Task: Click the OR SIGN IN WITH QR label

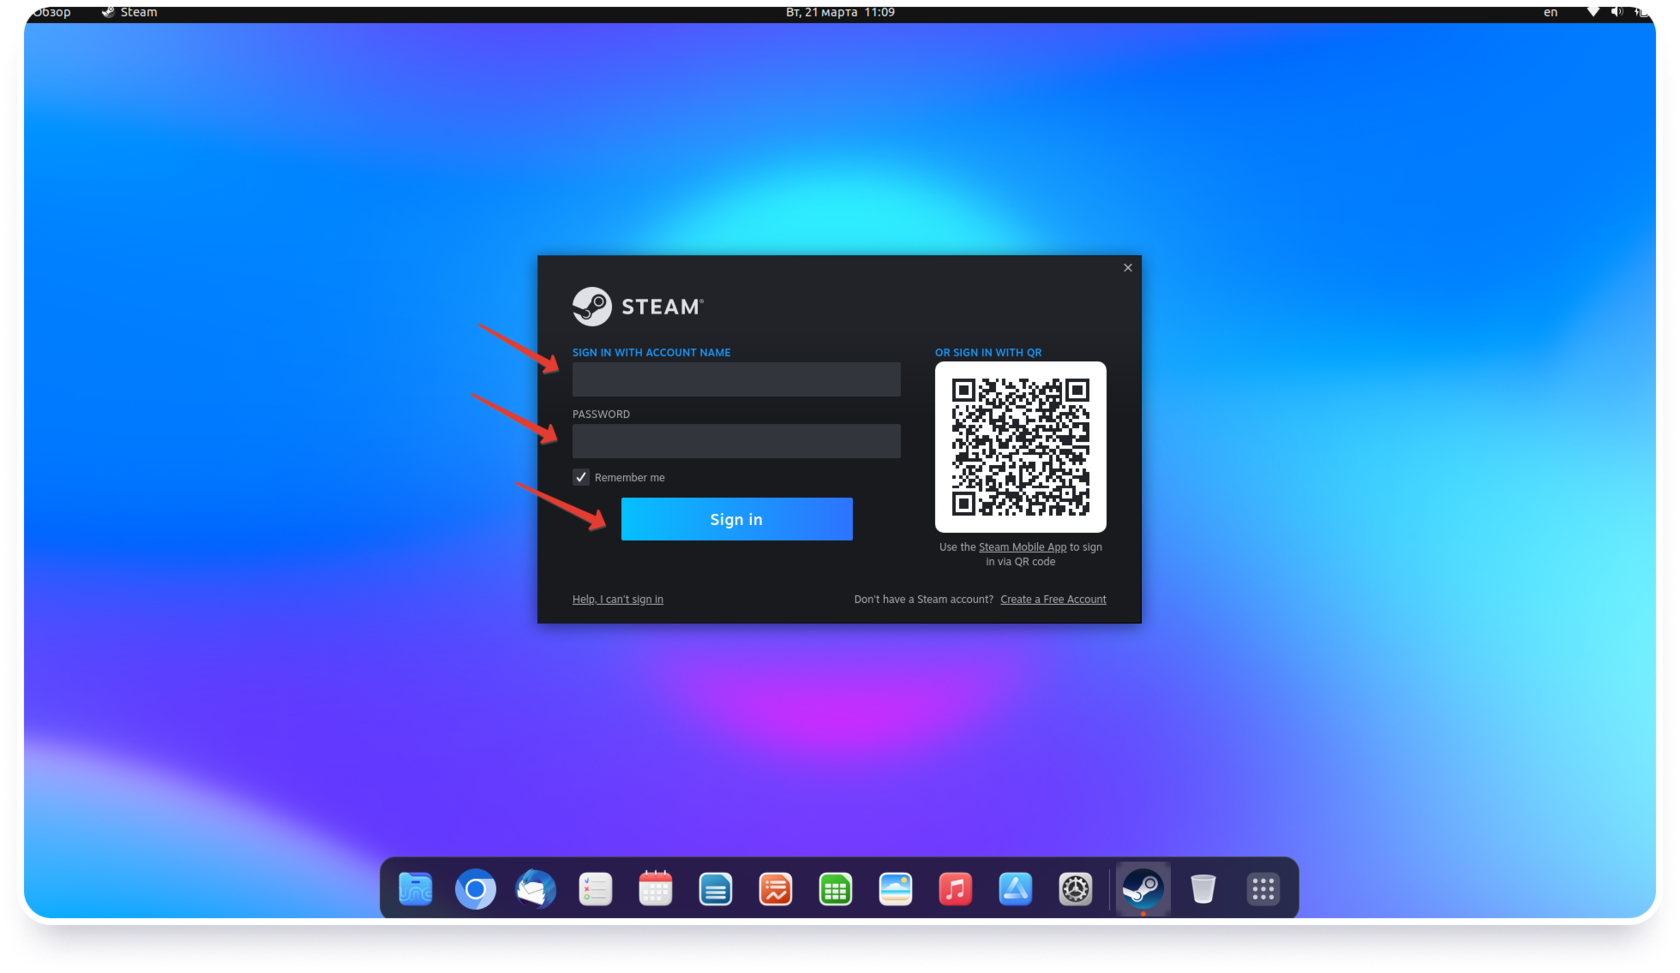Action: [x=988, y=352]
